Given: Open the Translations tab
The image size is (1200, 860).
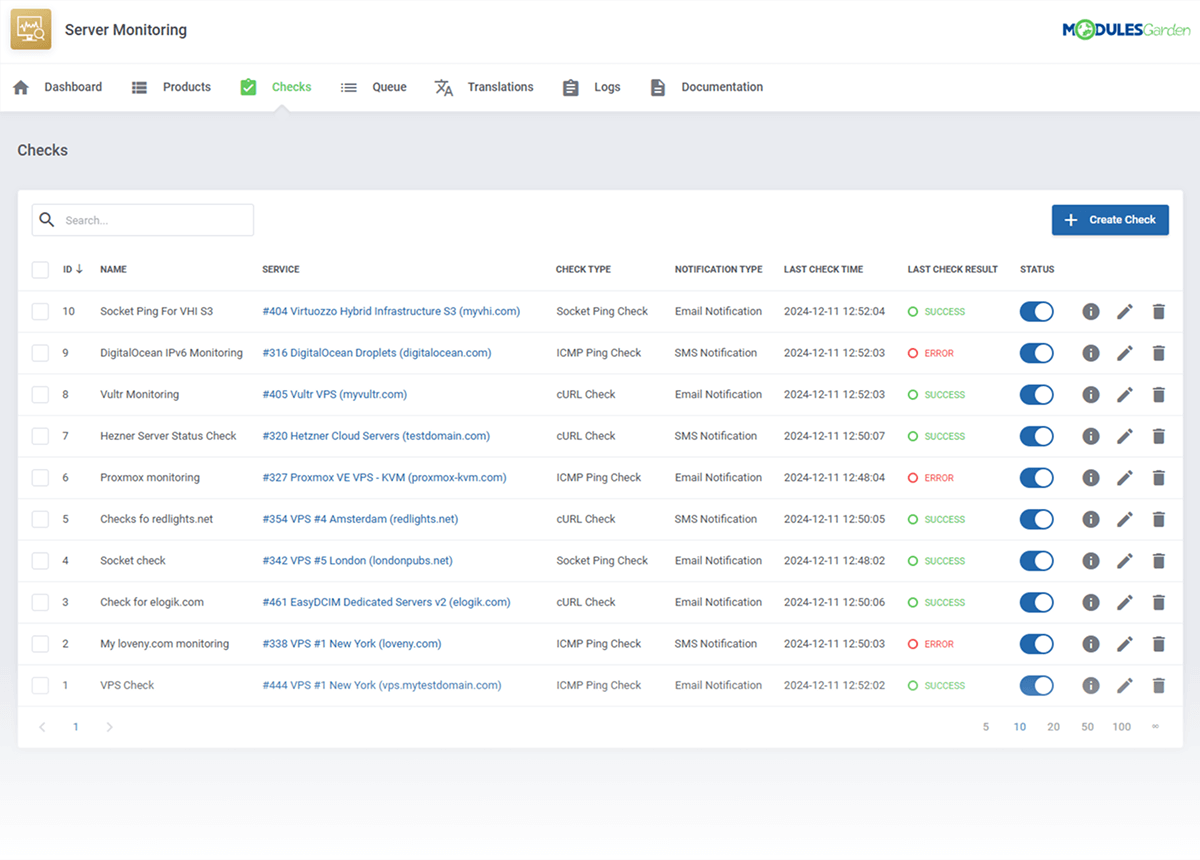Looking at the screenshot, I should [x=484, y=87].
